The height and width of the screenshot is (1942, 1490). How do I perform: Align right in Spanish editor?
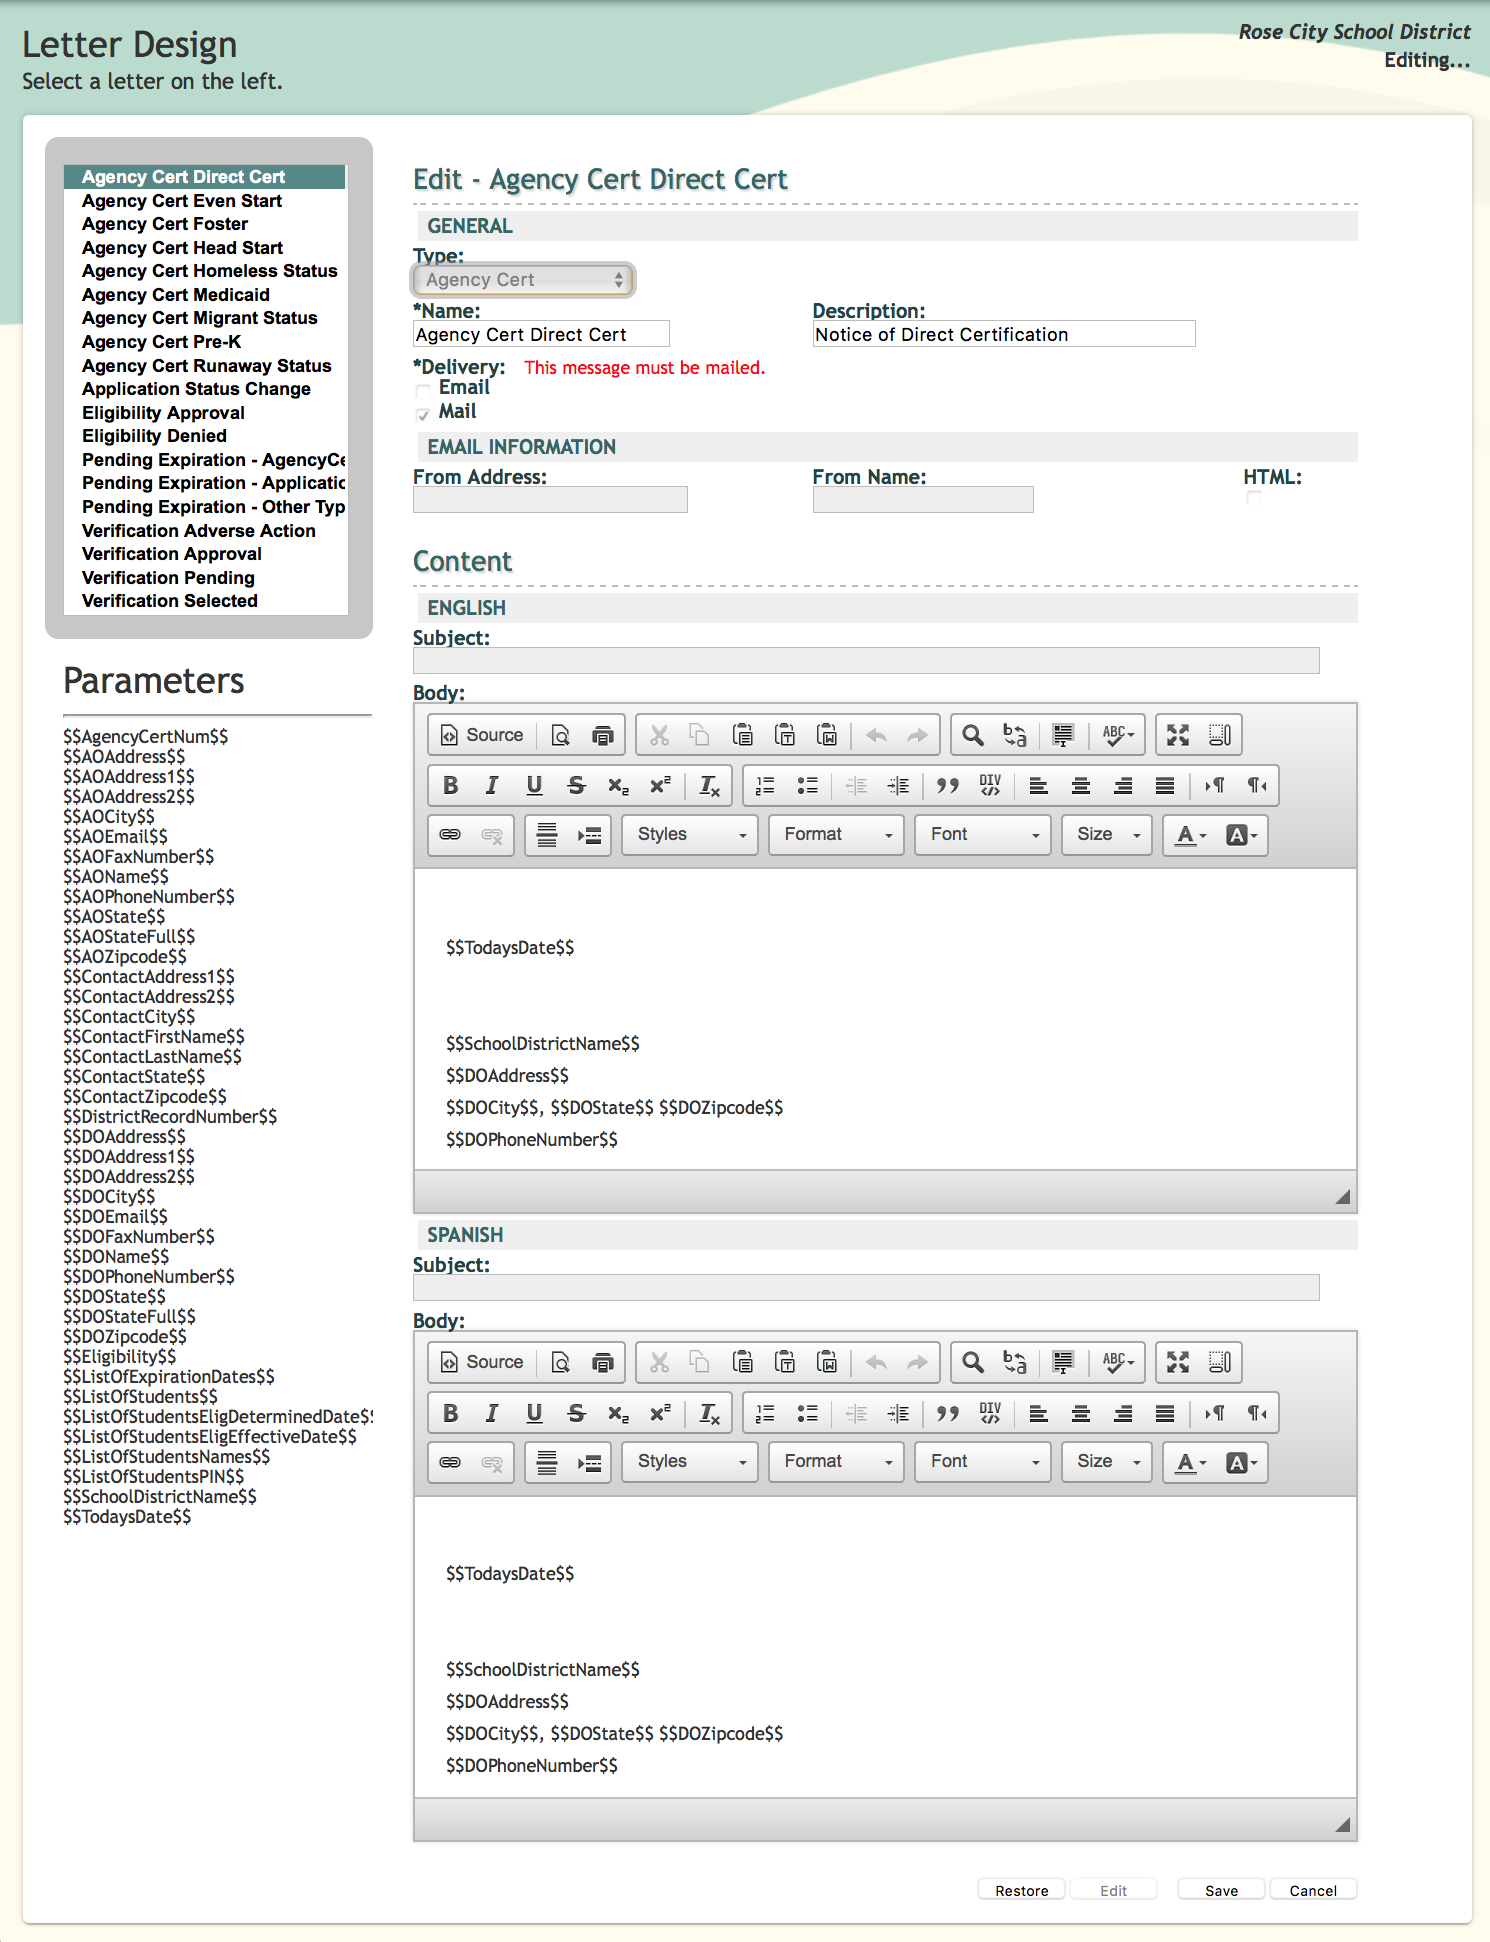point(1122,1413)
